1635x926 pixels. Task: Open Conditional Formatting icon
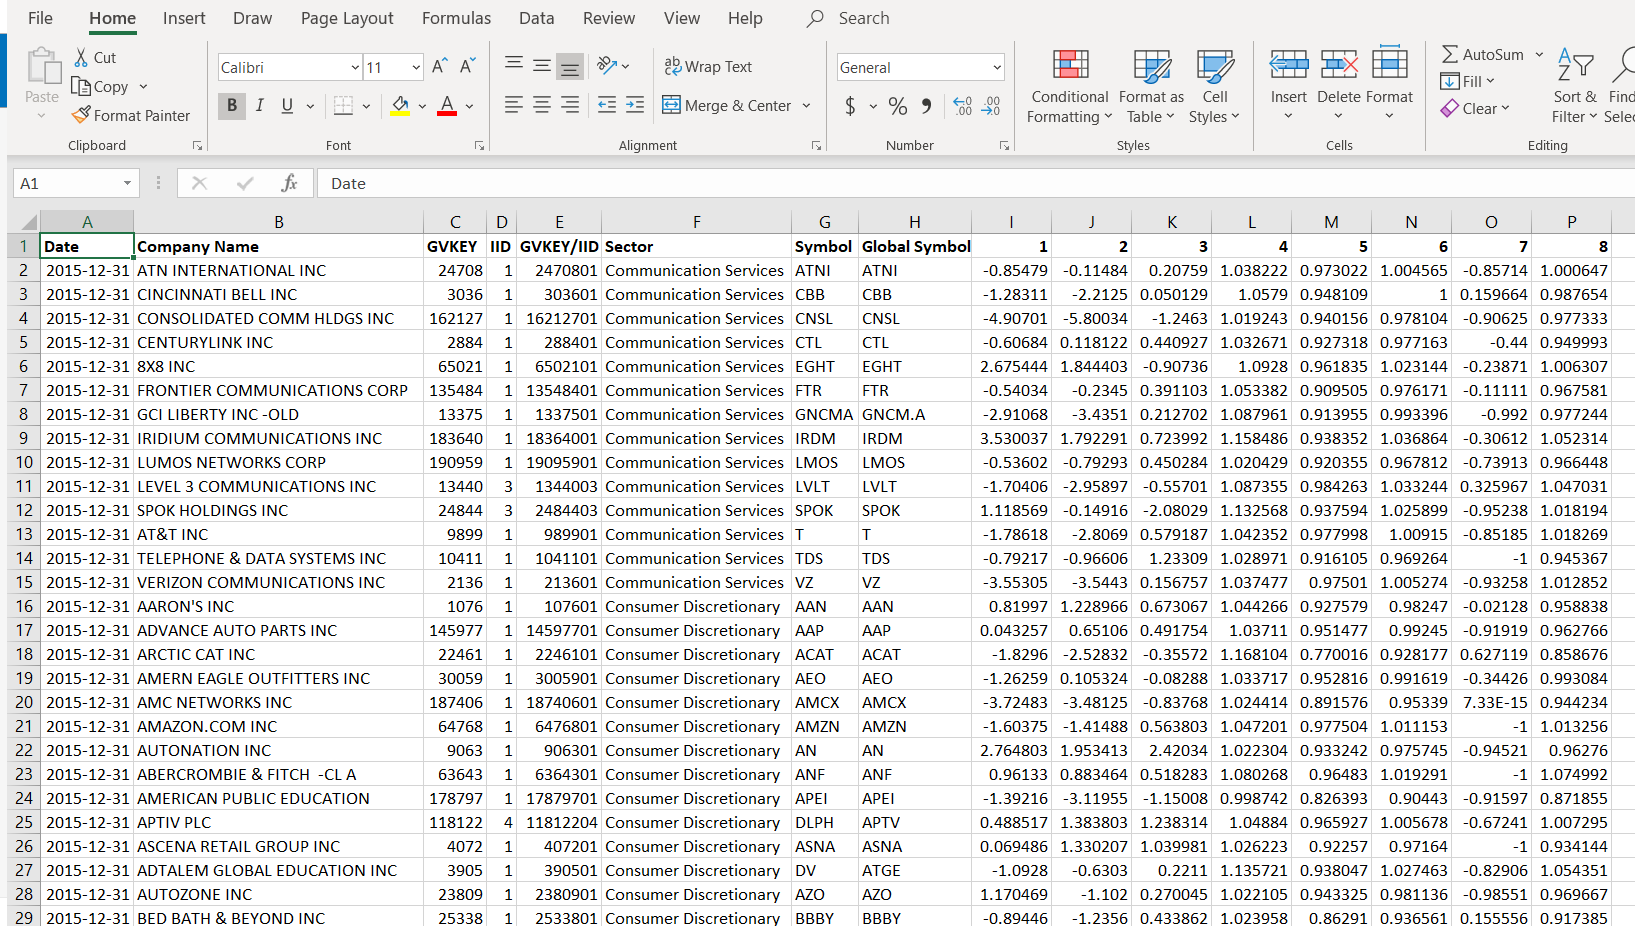coord(1070,65)
